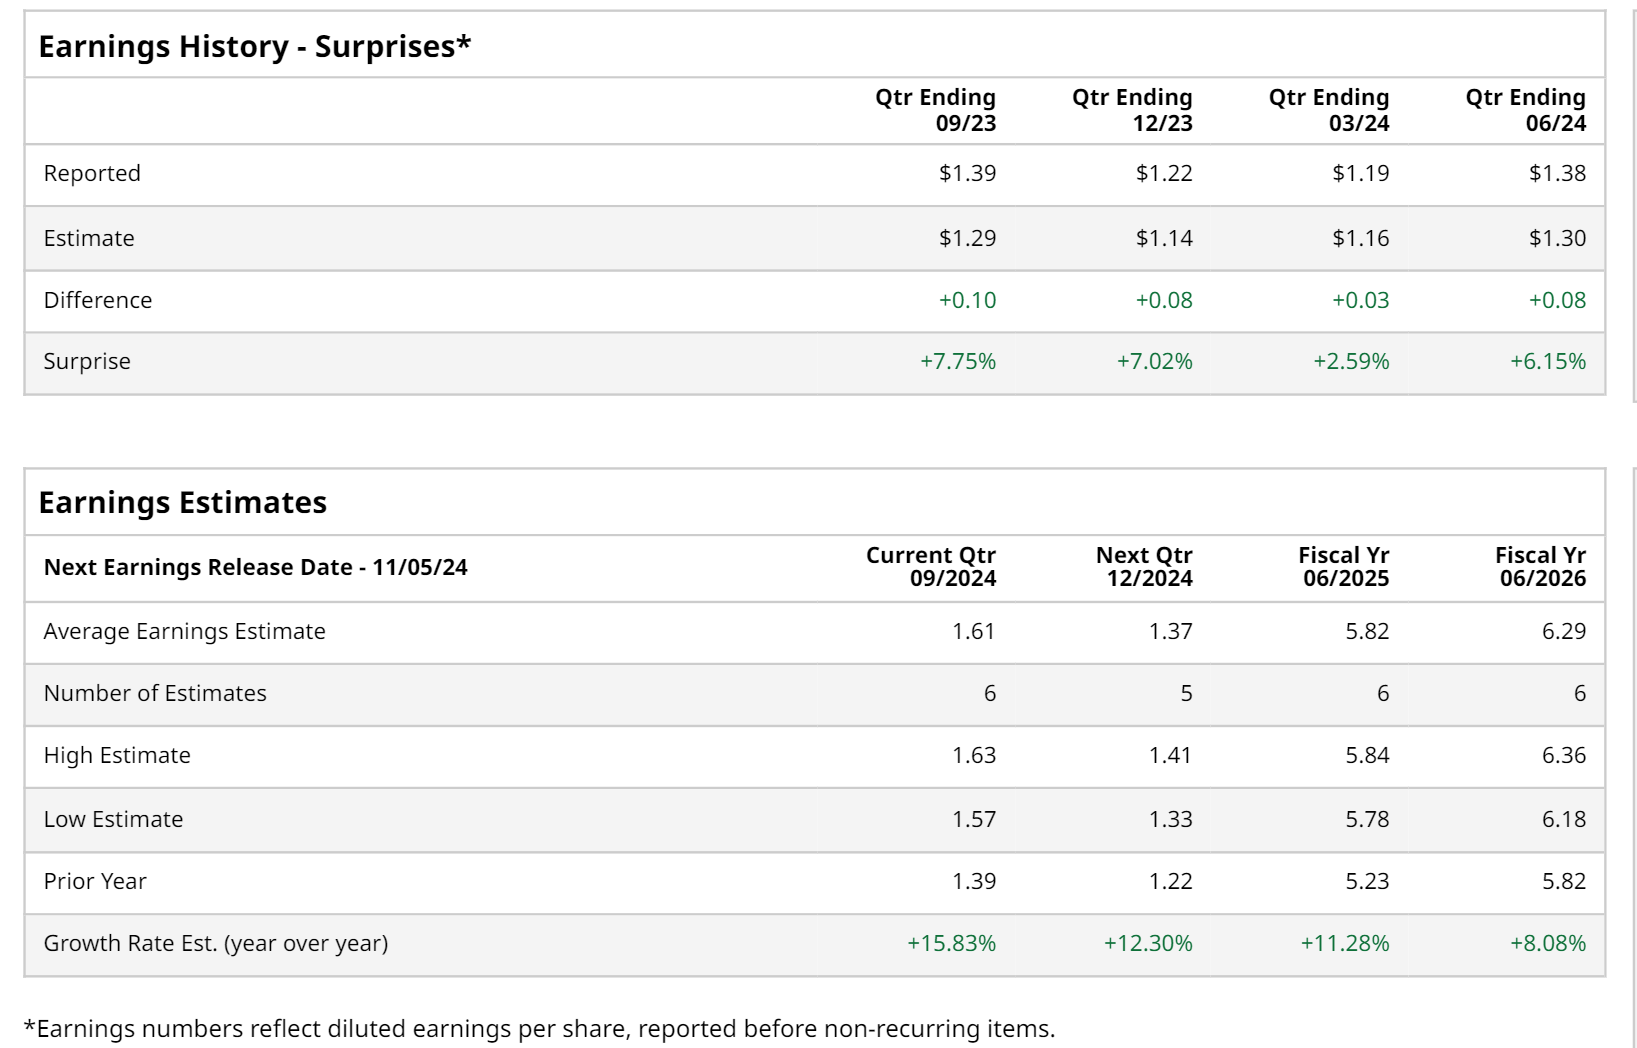Image resolution: width=1637 pixels, height=1048 pixels.
Task: Select the Current Qtr 09/2024 column header
Action: (930, 567)
